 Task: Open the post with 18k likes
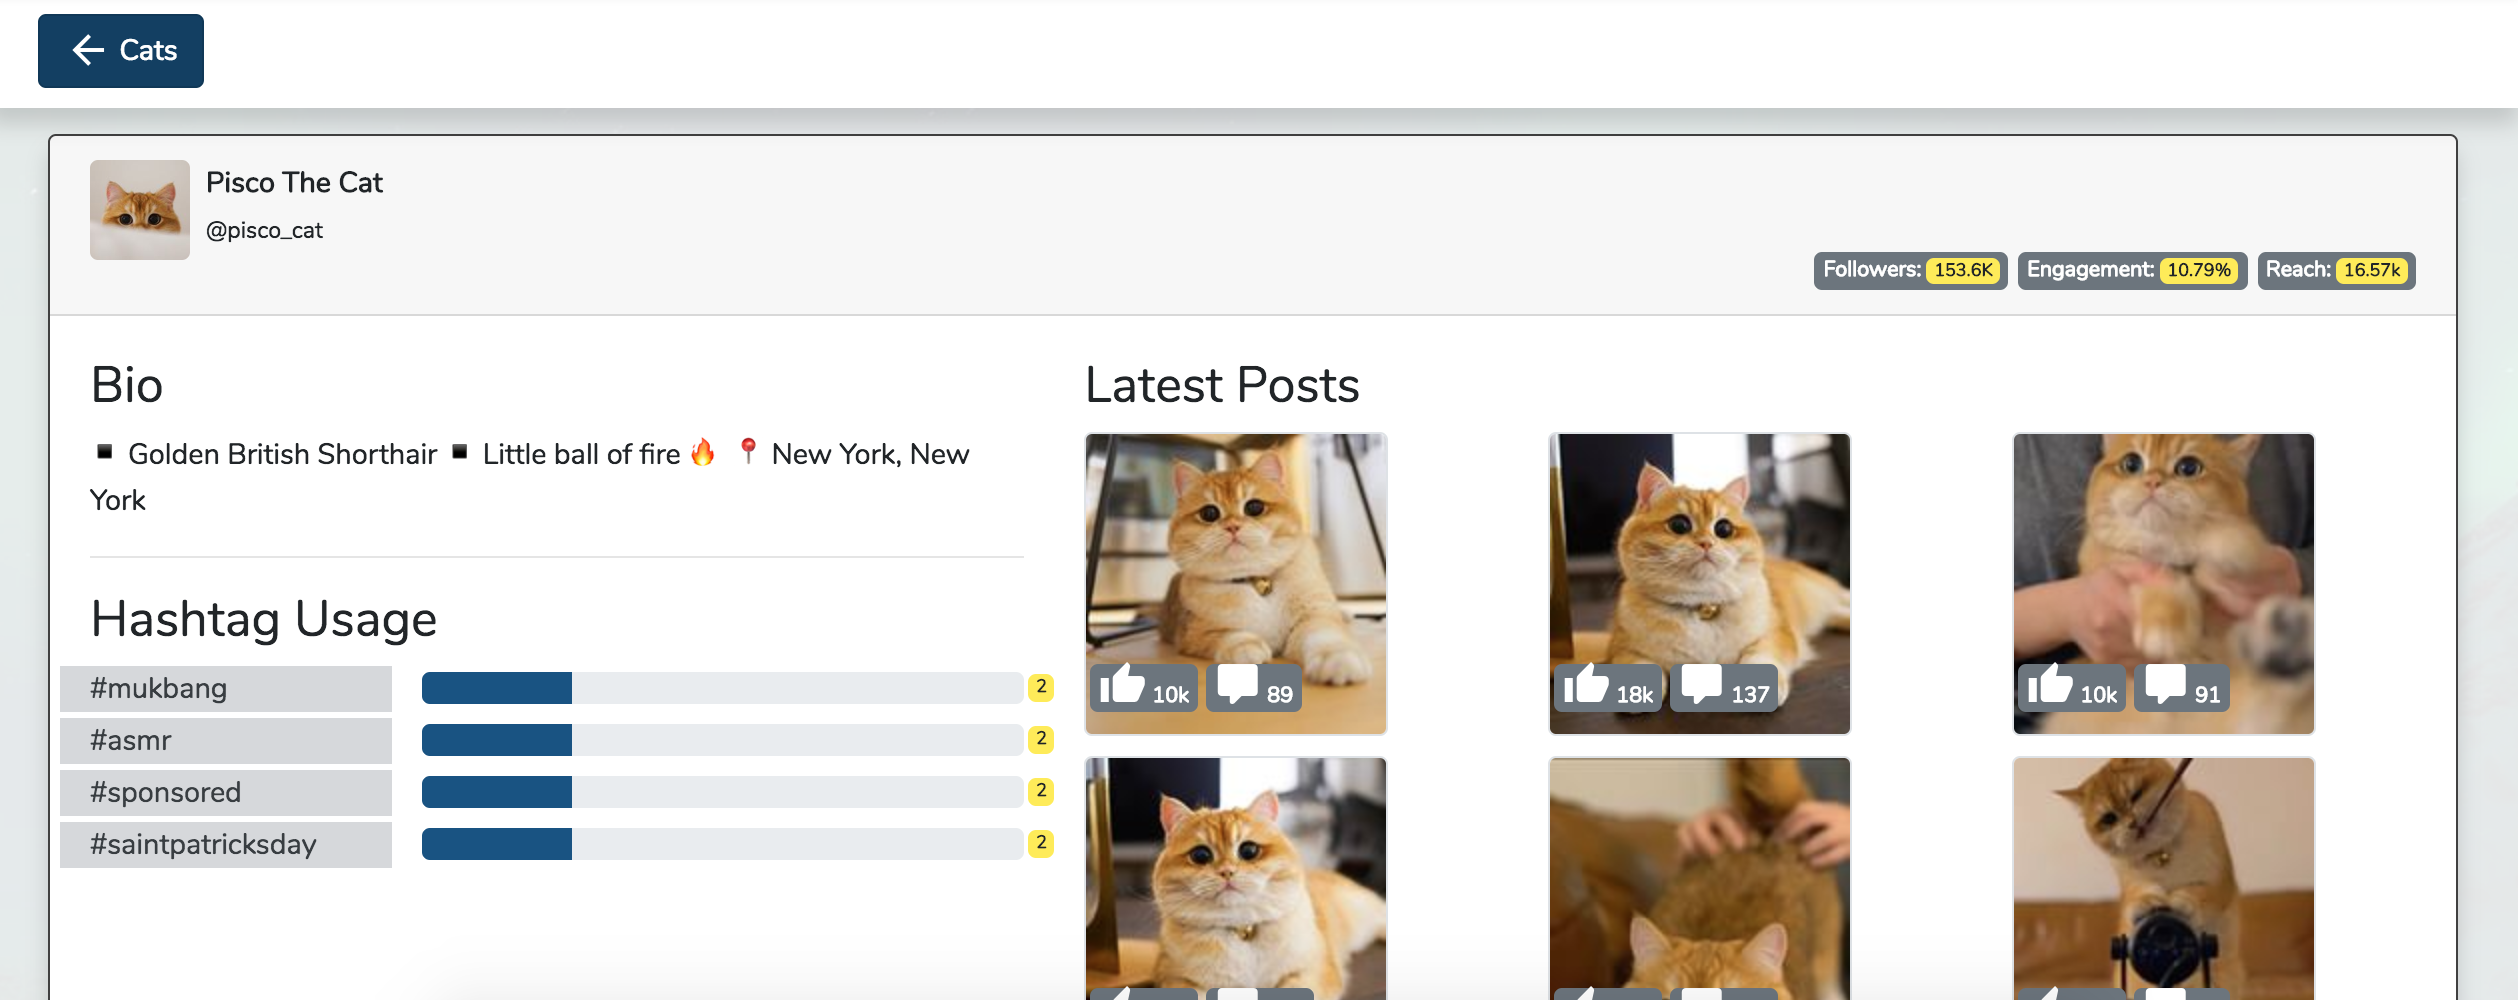click(x=1700, y=584)
